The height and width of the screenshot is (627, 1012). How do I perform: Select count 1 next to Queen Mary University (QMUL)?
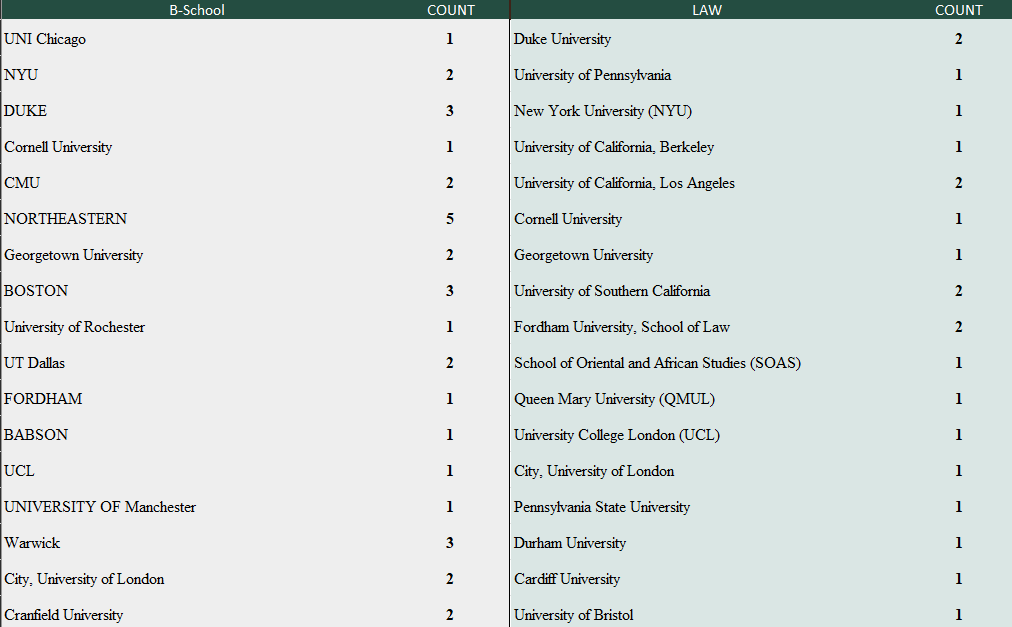tap(958, 399)
